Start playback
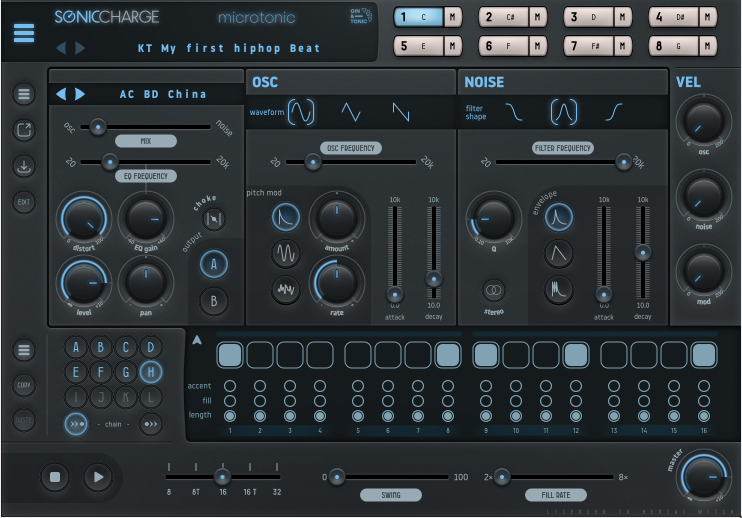742x518 pixels. (98, 477)
